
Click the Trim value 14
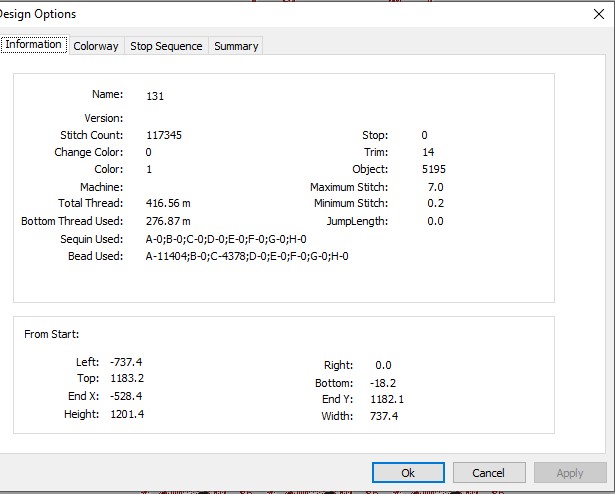point(428,152)
